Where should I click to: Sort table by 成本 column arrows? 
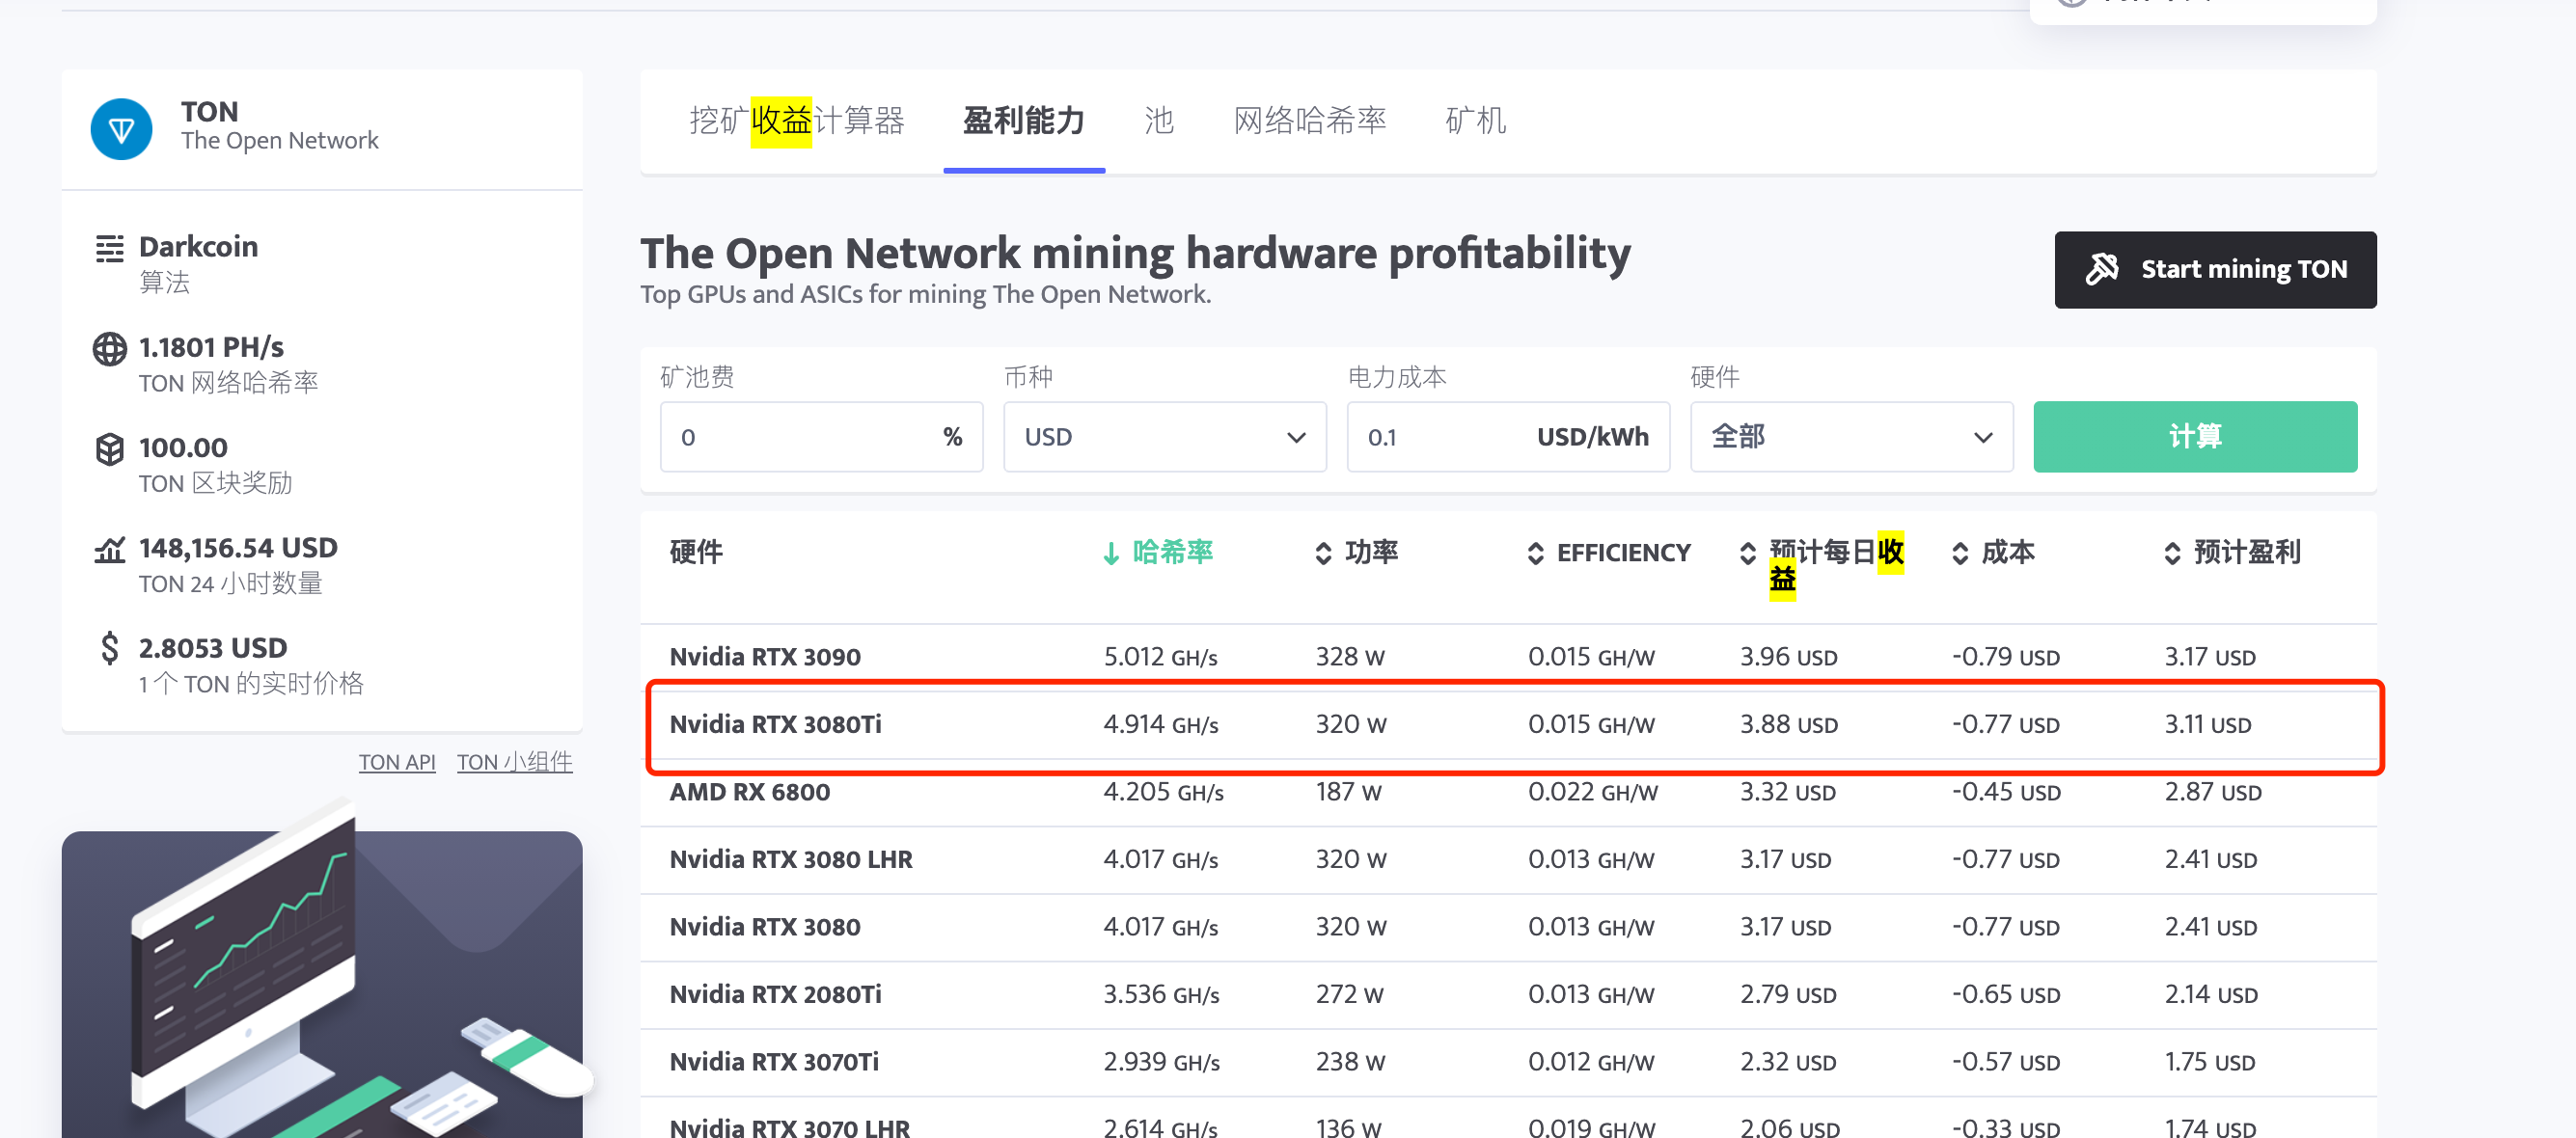(1959, 553)
